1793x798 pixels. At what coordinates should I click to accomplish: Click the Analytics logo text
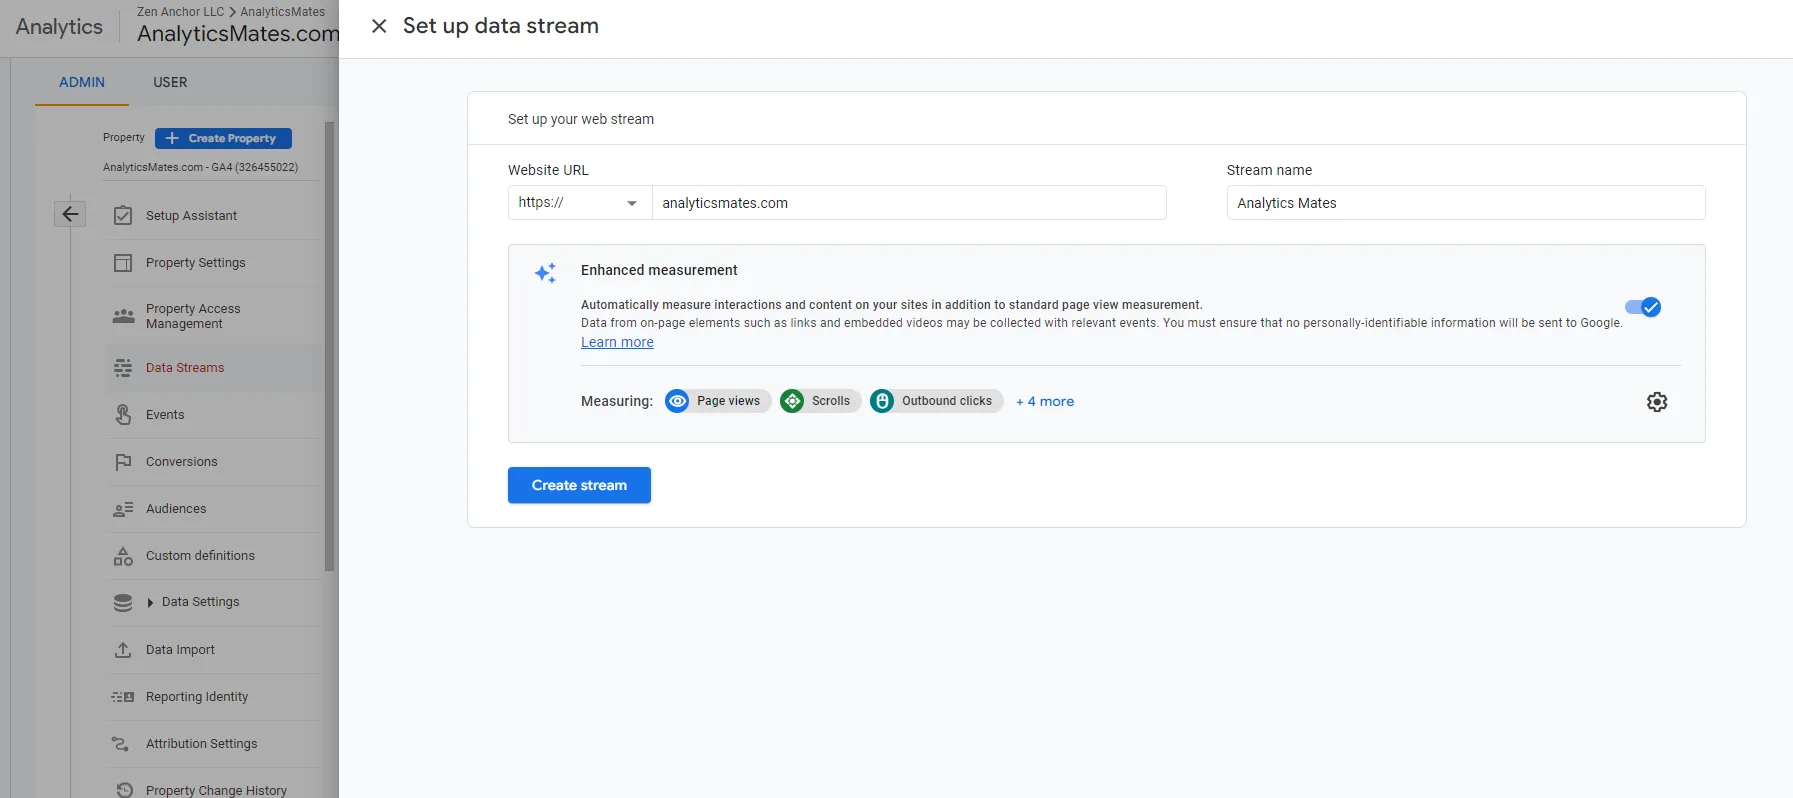(x=59, y=27)
